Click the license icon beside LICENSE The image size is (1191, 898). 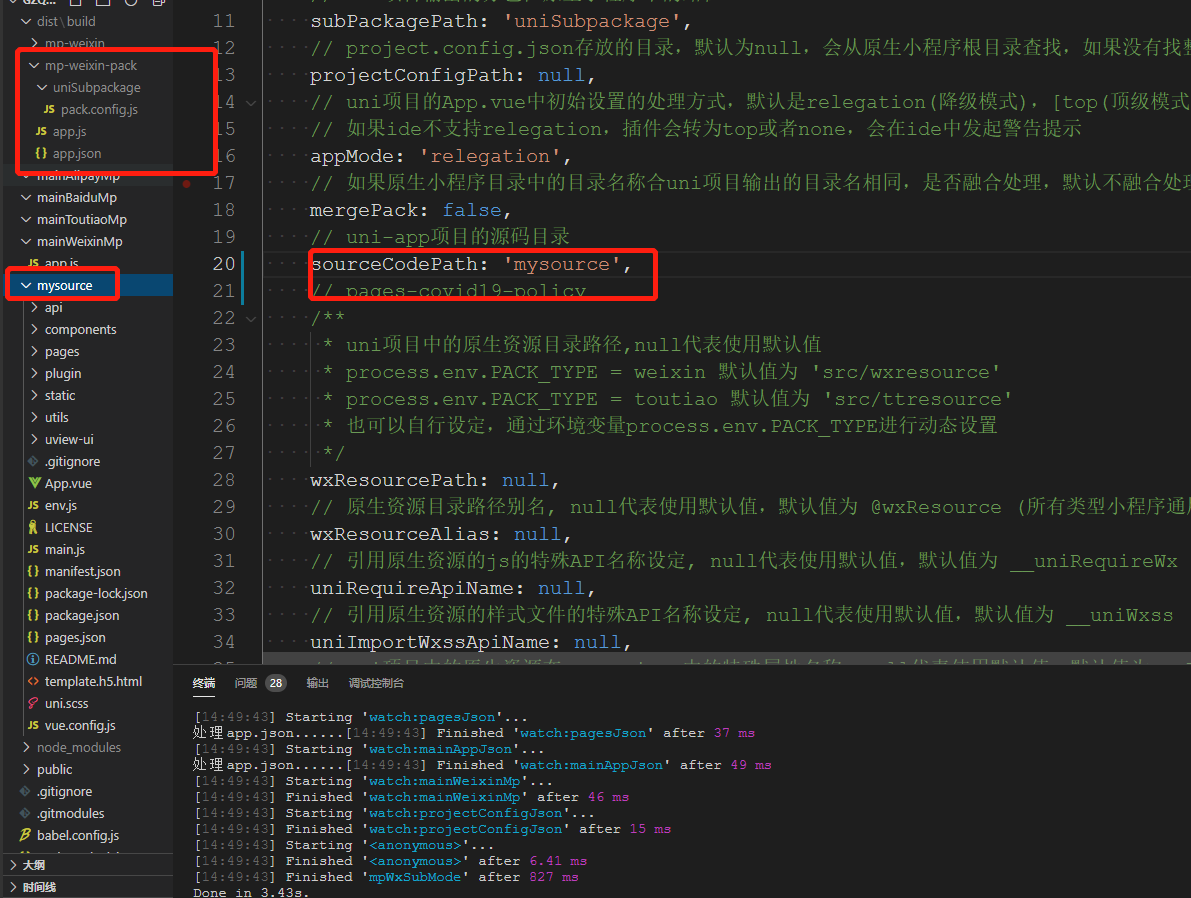pos(33,527)
